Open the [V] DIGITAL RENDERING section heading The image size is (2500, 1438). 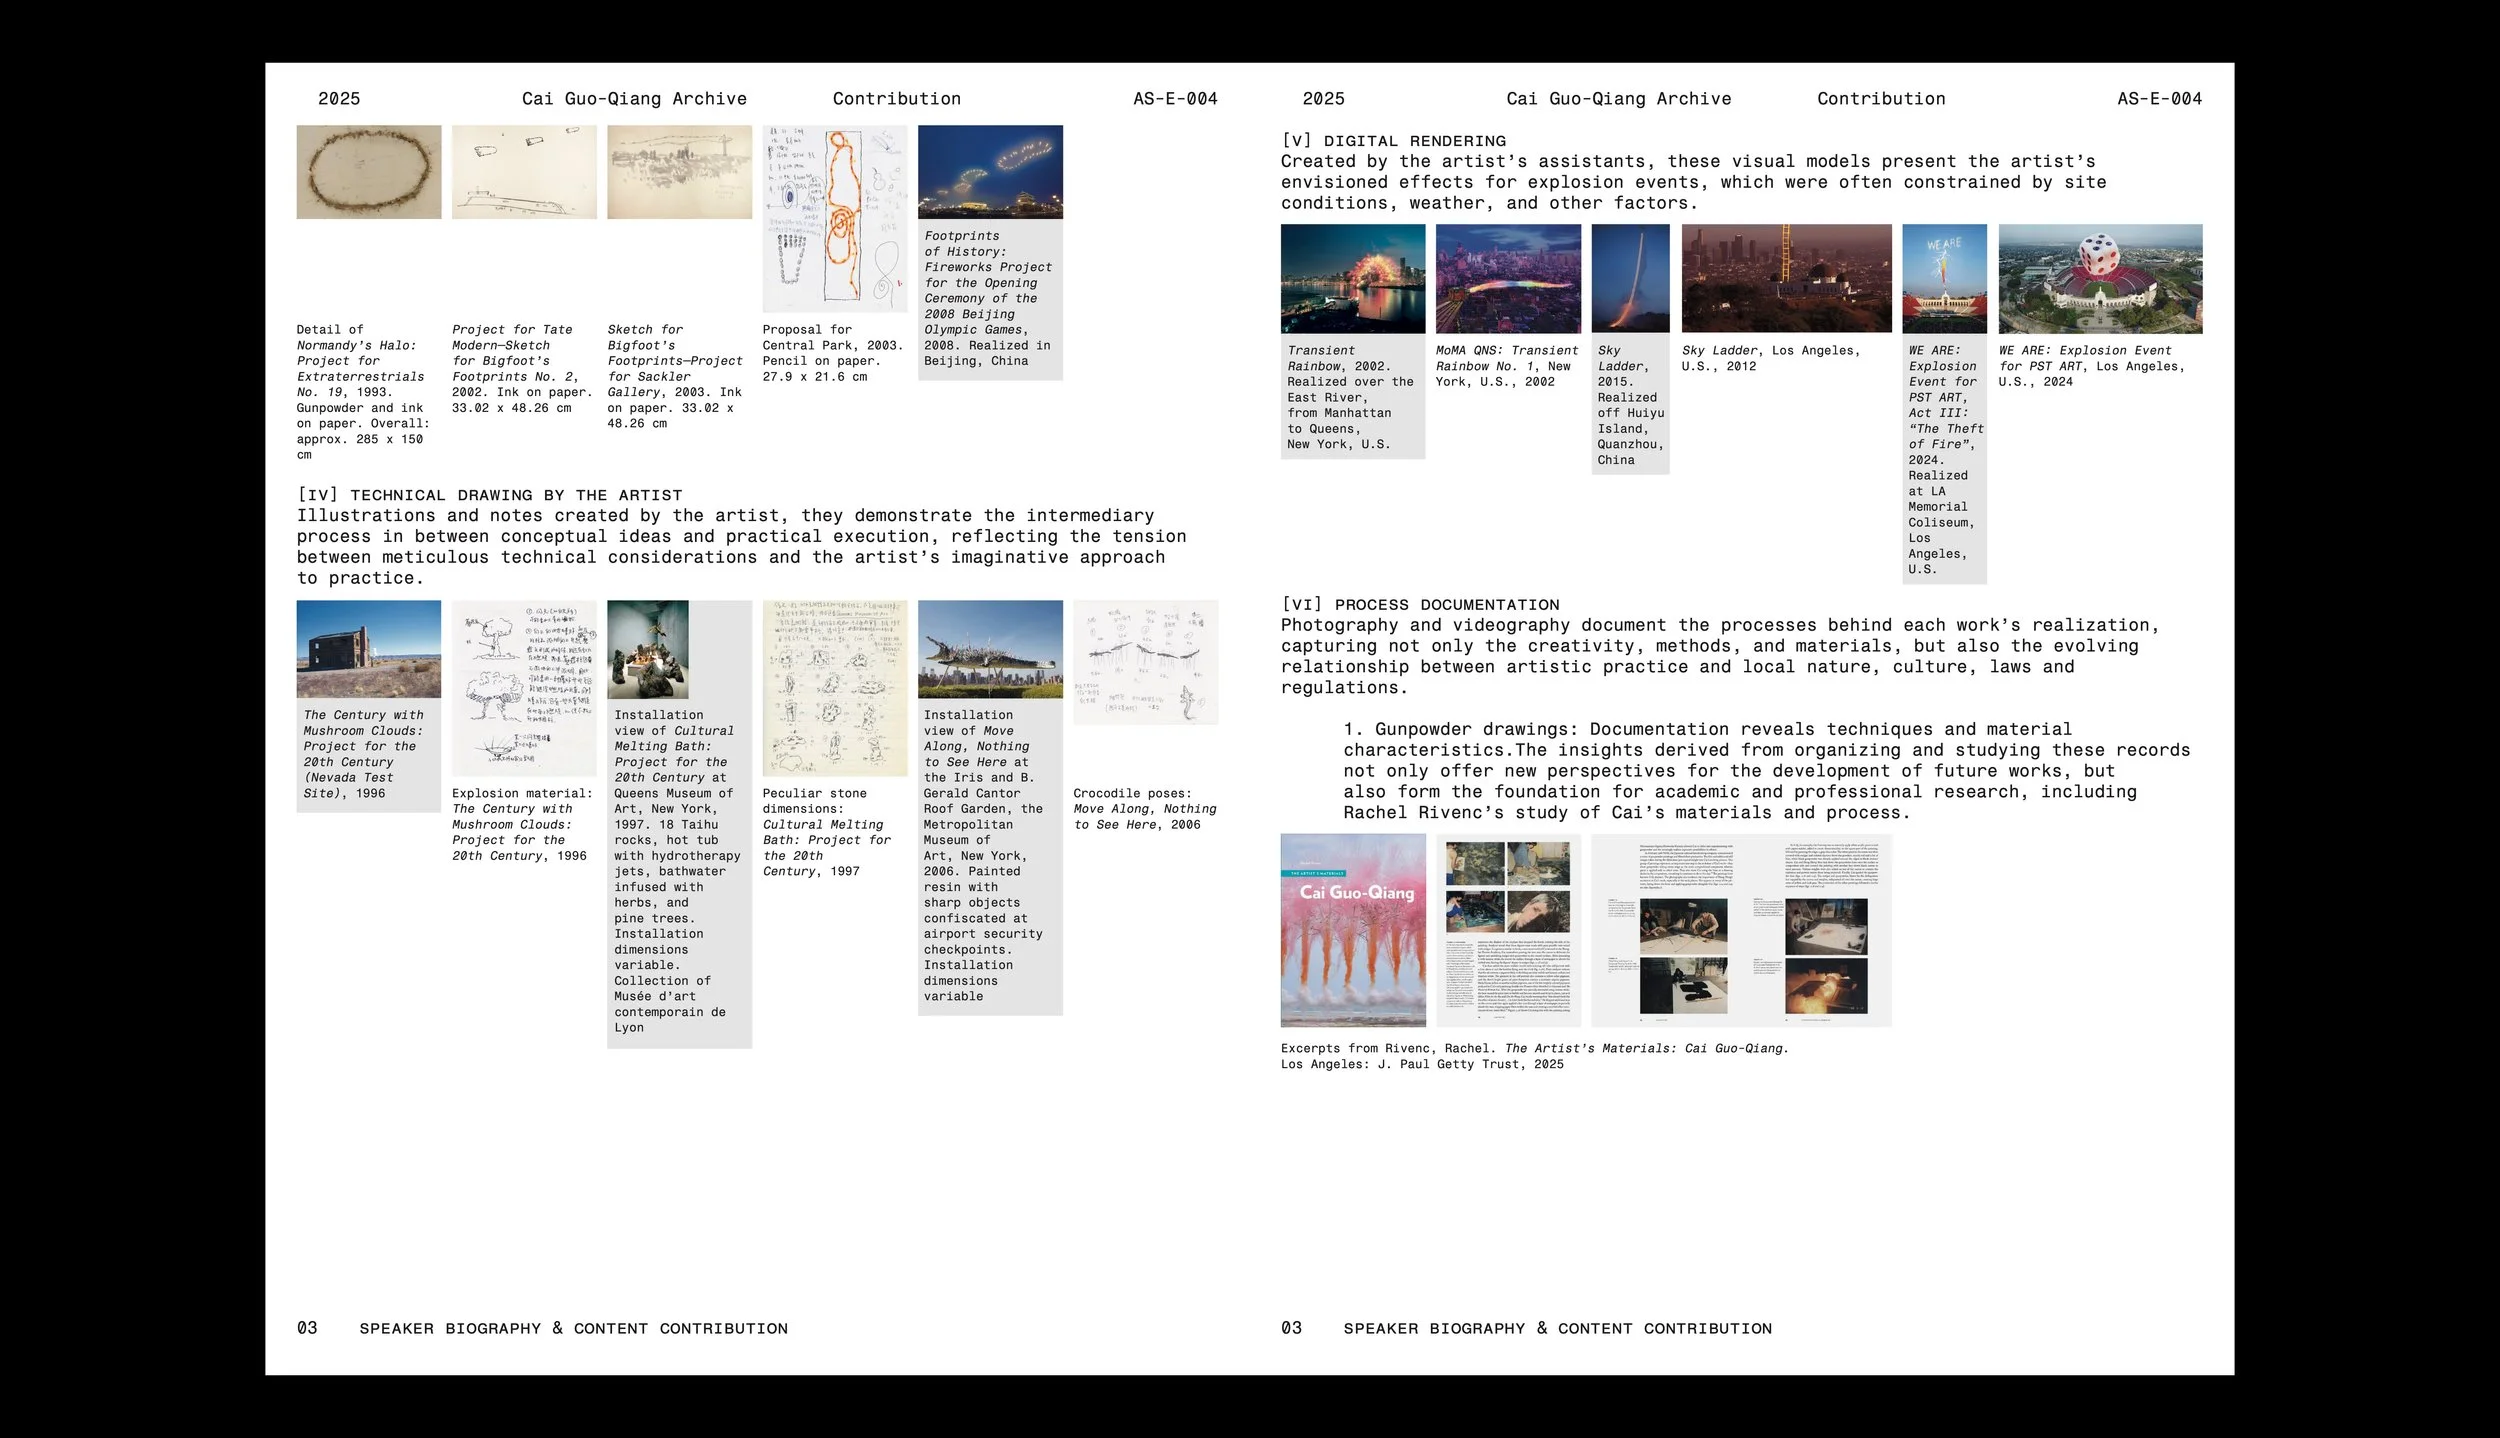pos(1394,140)
